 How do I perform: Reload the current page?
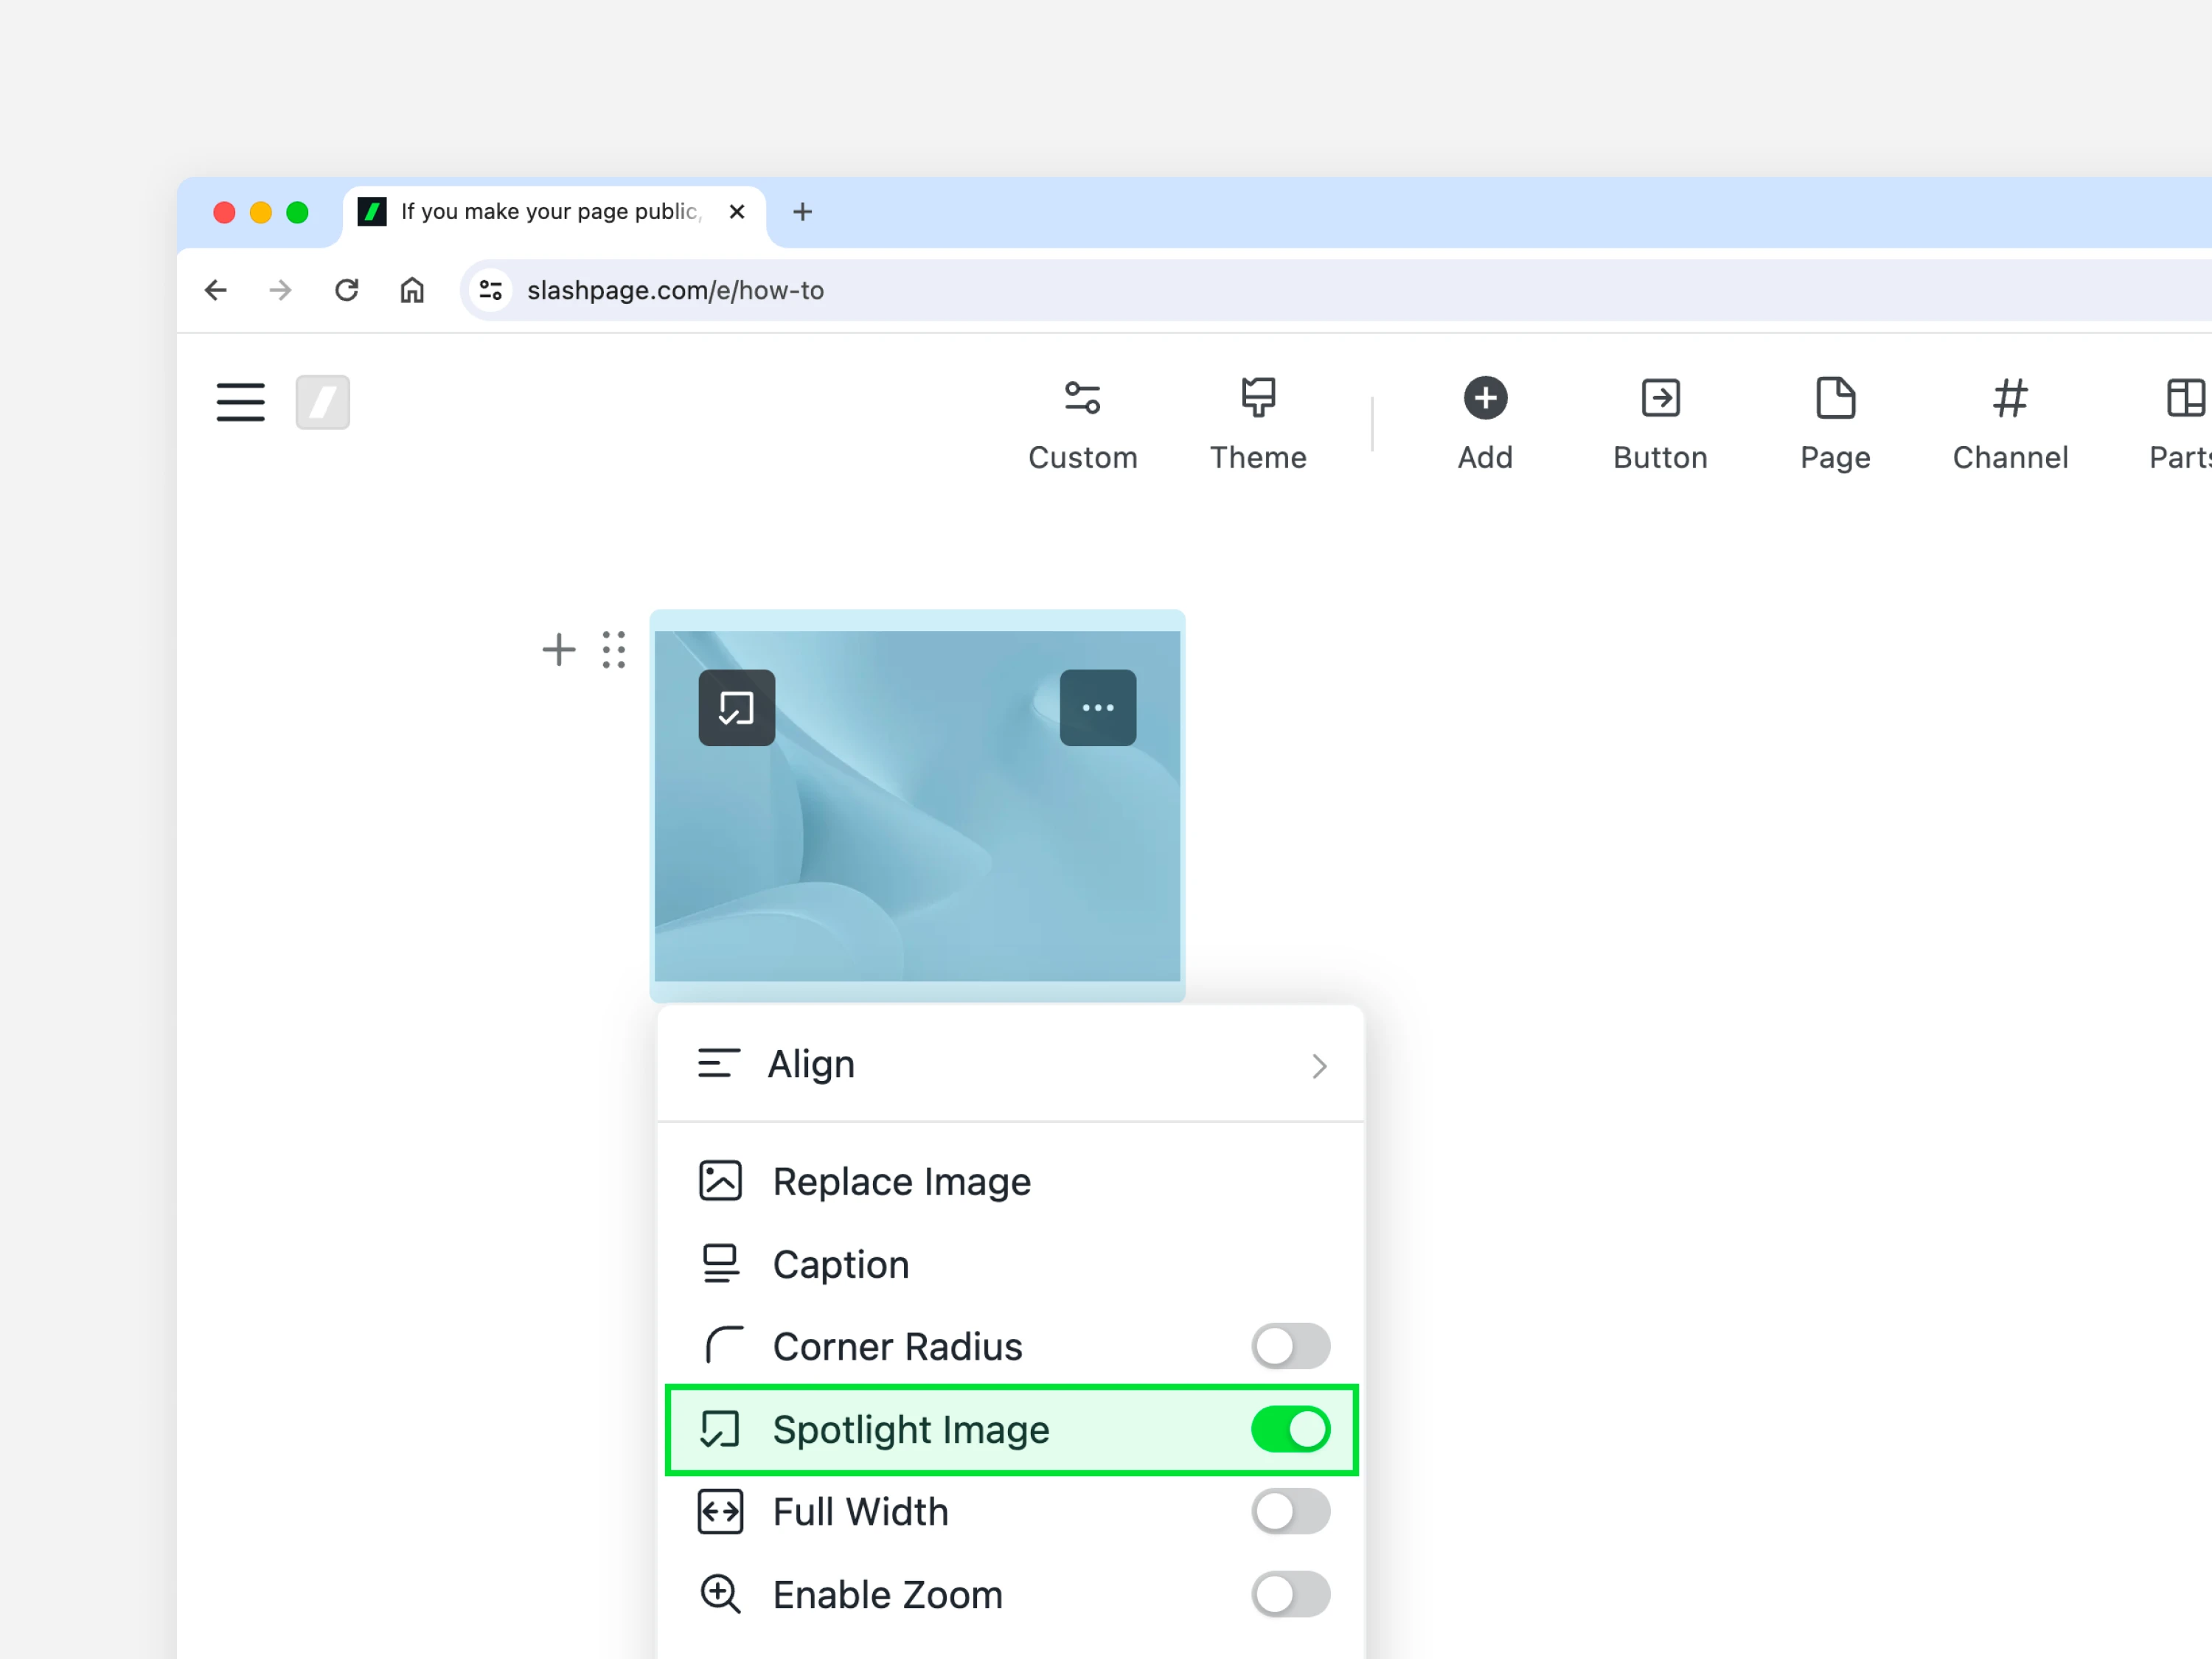(x=347, y=290)
